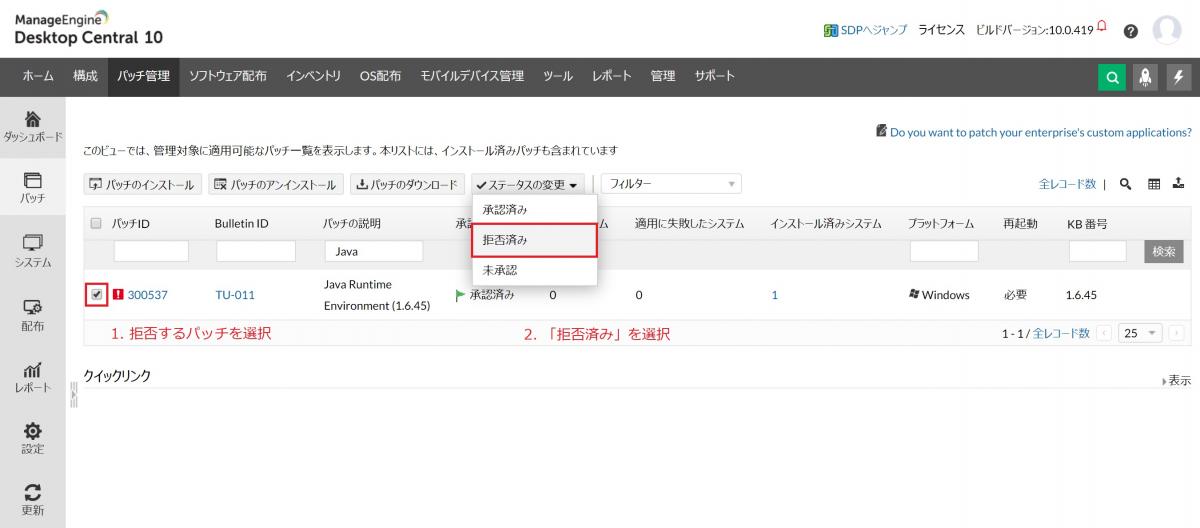Open the 配布 sidebar section

32,315
